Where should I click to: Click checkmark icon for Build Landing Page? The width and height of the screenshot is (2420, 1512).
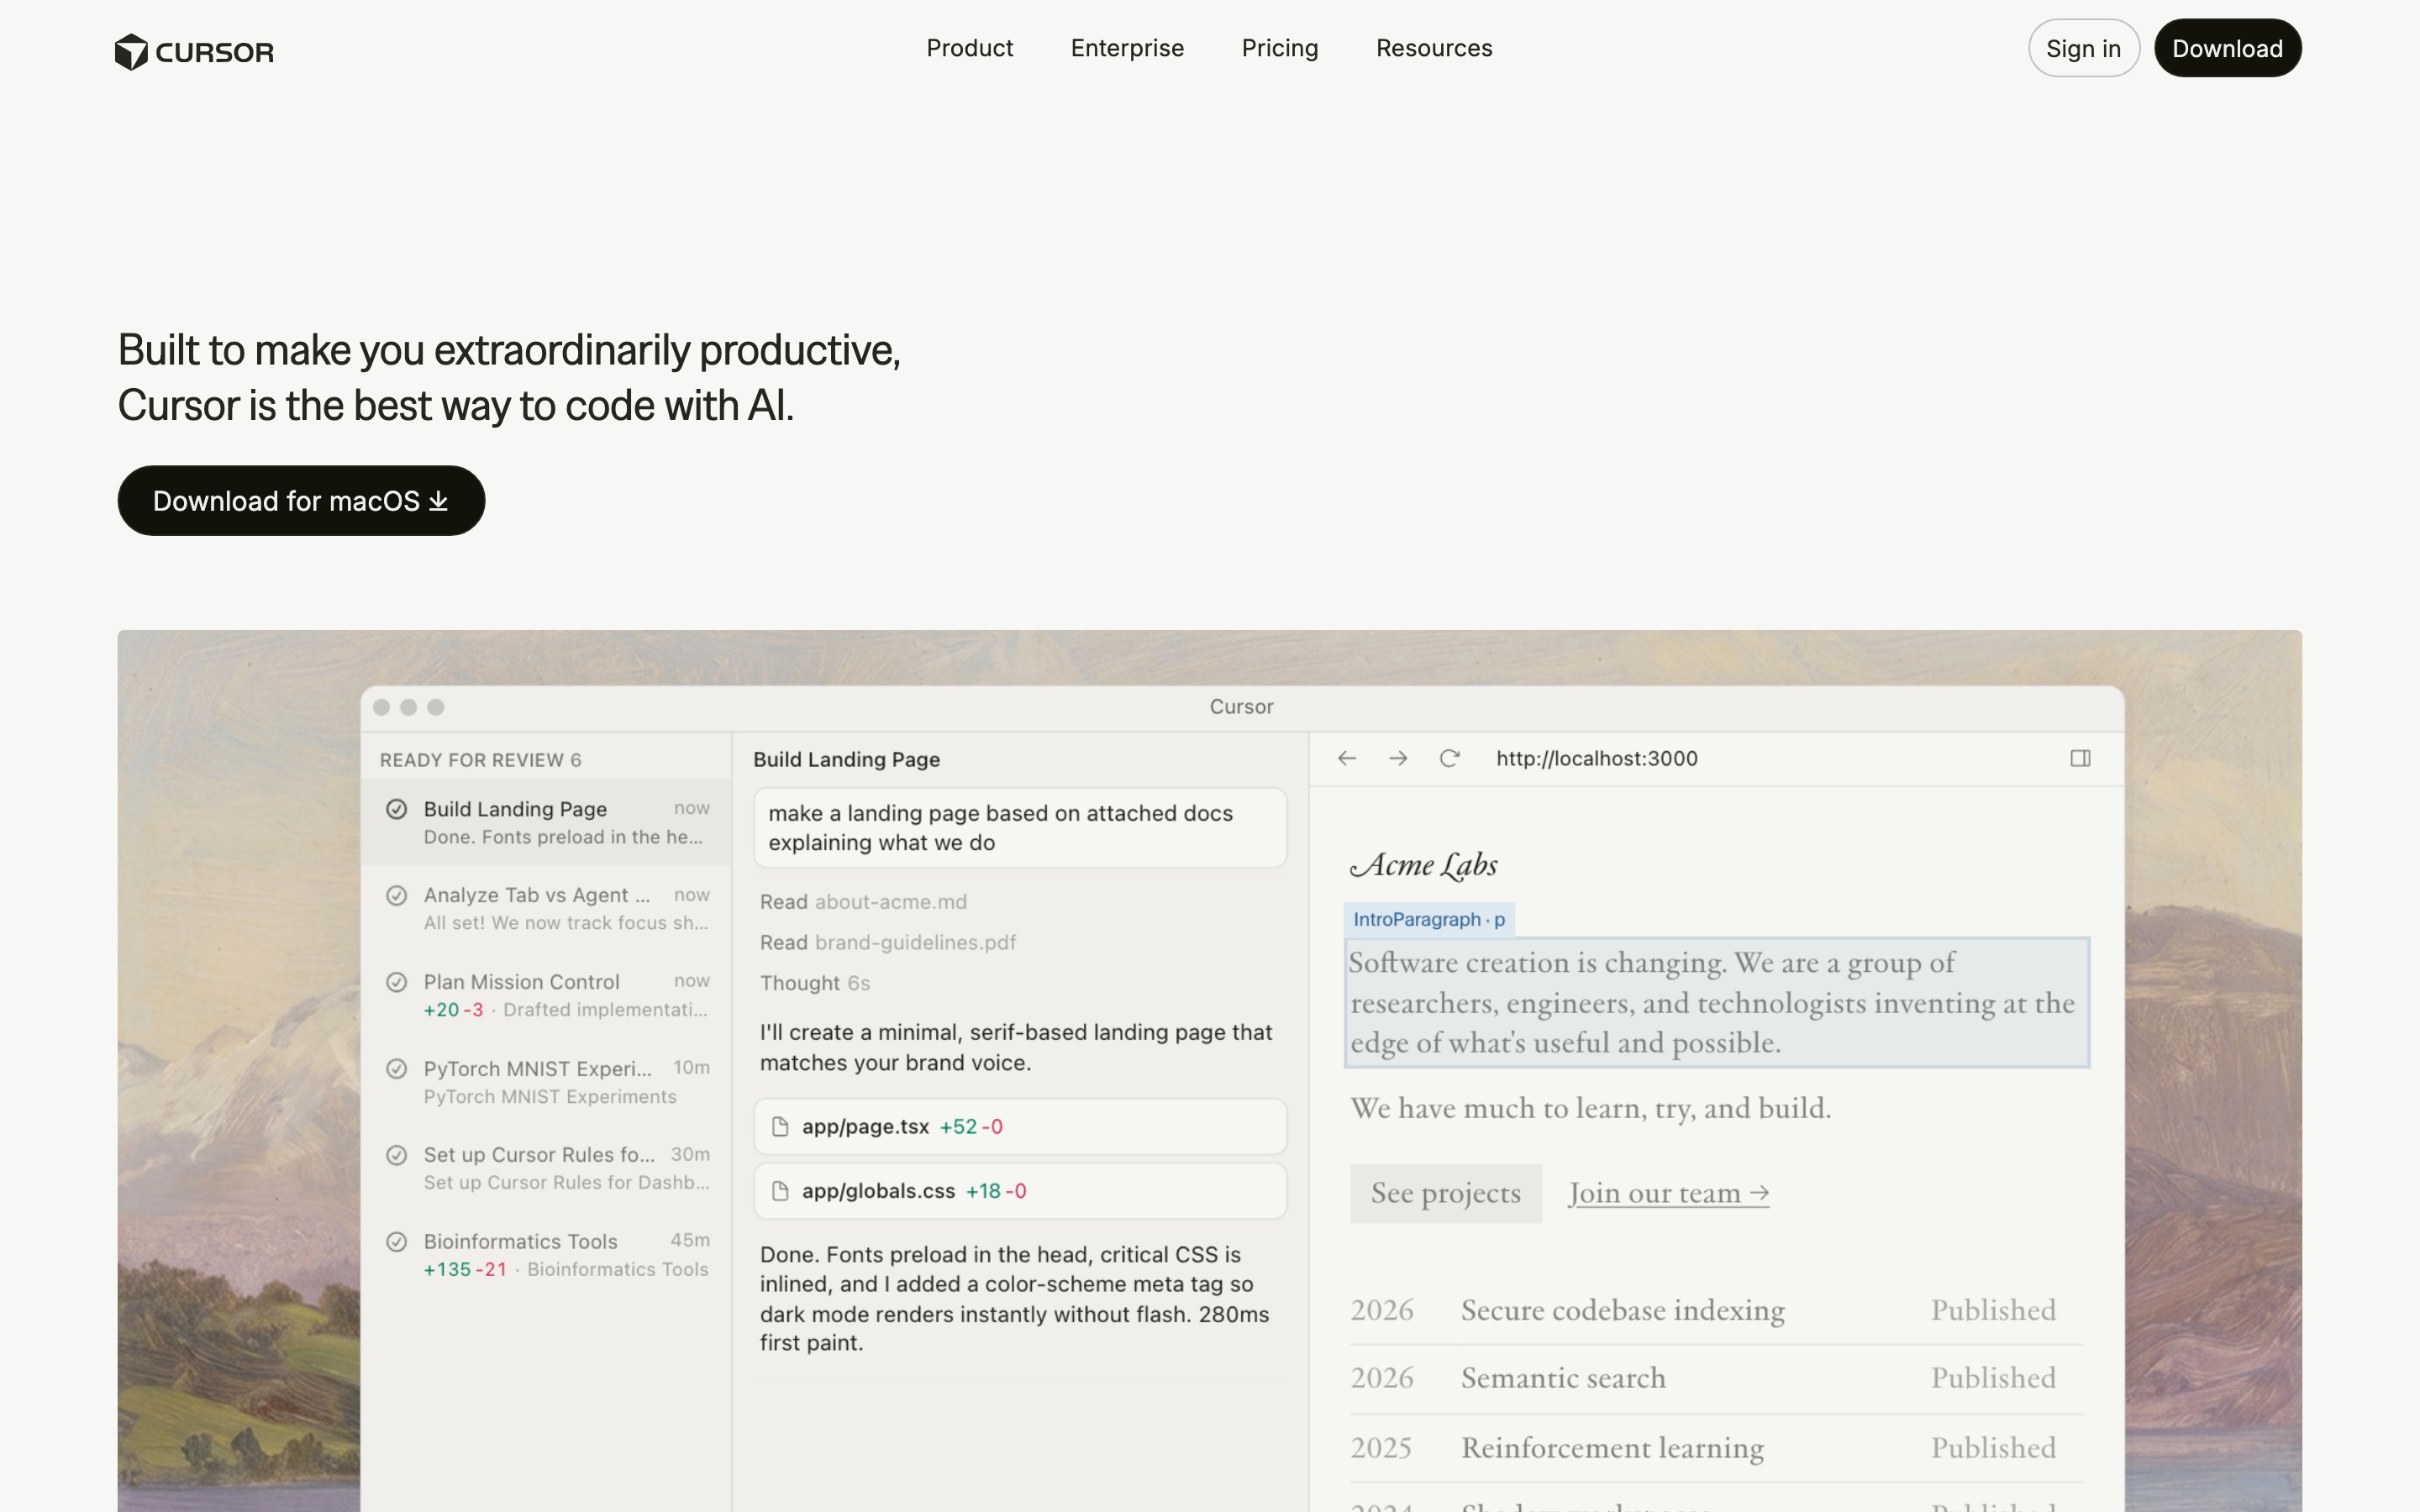click(397, 809)
